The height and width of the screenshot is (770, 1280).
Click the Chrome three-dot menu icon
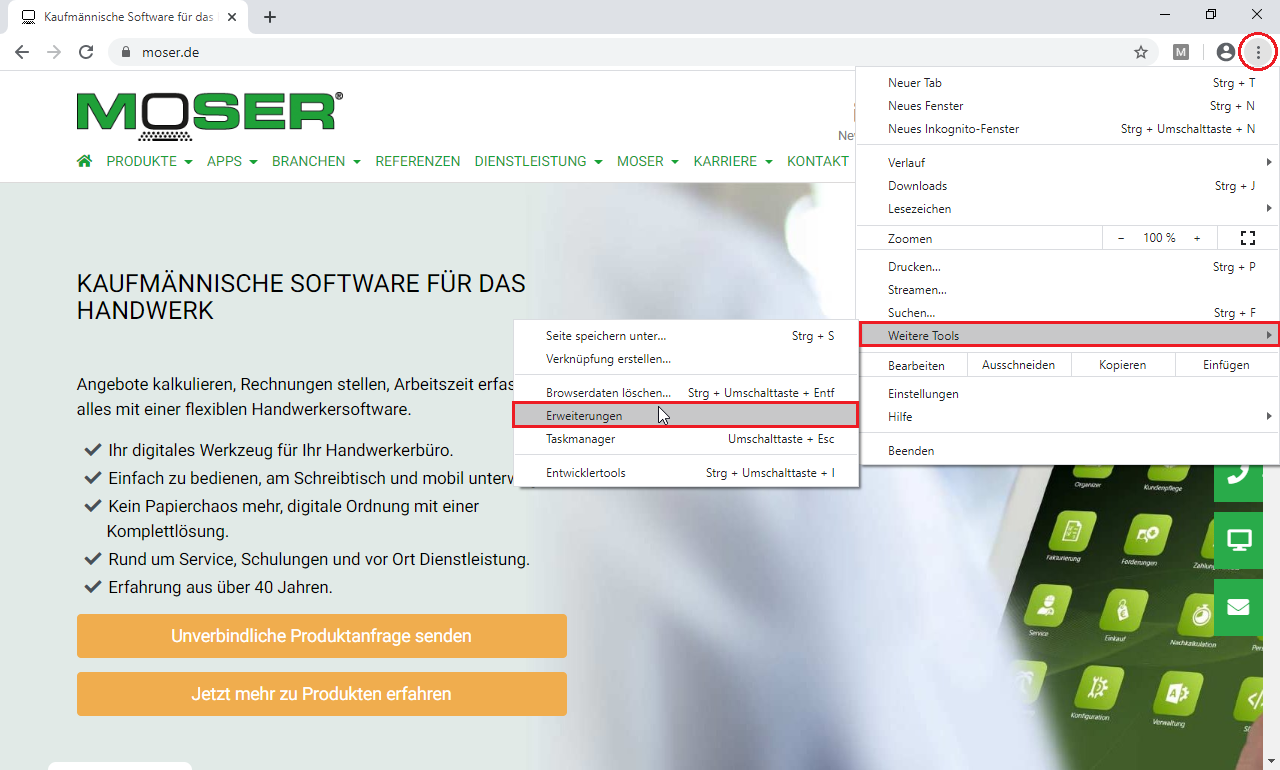click(1258, 52)
